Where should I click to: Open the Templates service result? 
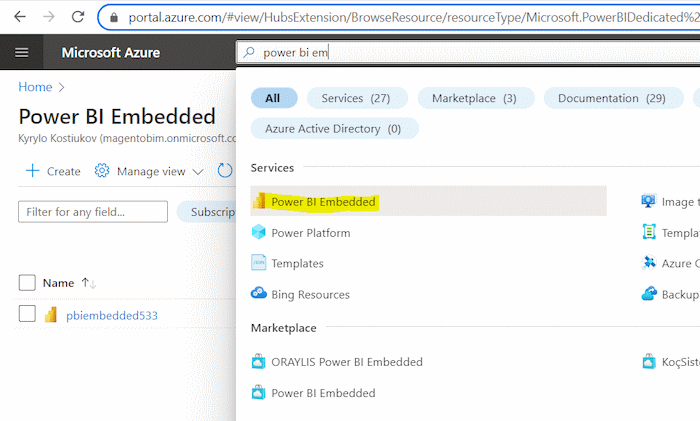pyautogui.click(x=297, y=263)
